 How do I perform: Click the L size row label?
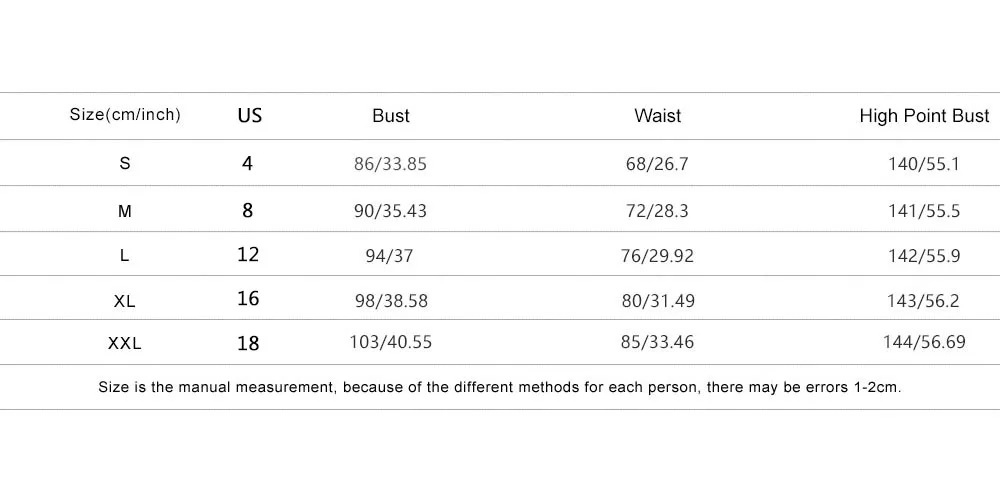coord(124,256)
